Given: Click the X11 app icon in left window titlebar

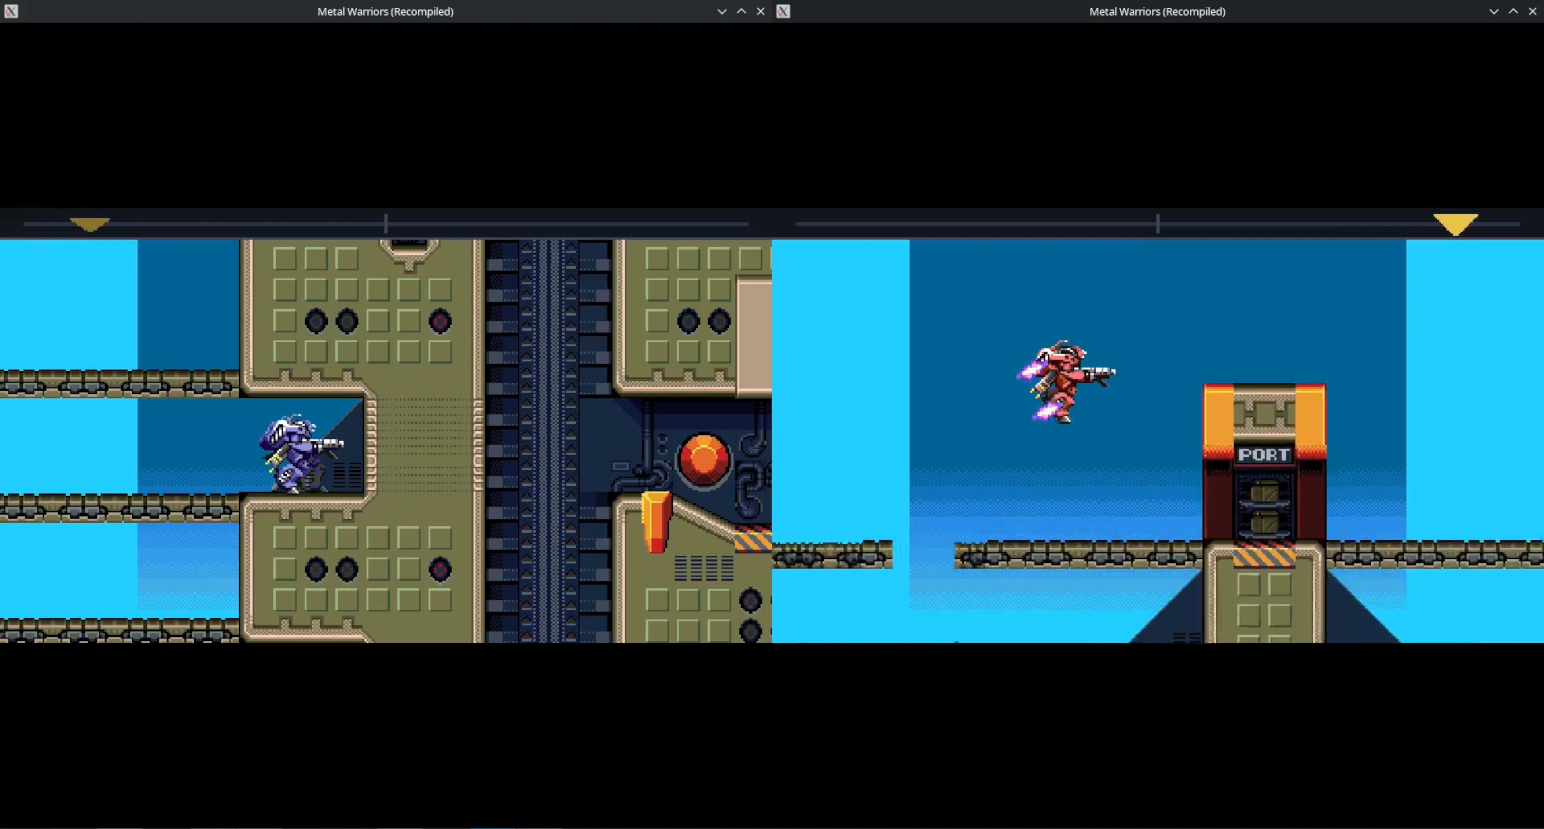Looking at the screenshot, I should click(x=11, y=11).
